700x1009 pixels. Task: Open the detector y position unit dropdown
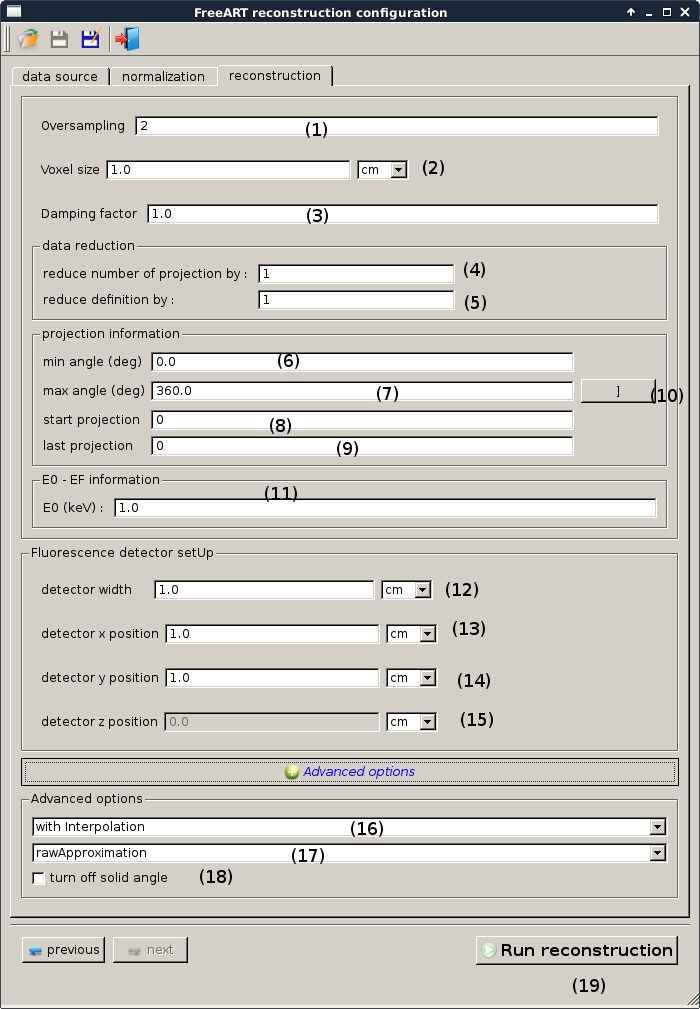pos(412,678)
